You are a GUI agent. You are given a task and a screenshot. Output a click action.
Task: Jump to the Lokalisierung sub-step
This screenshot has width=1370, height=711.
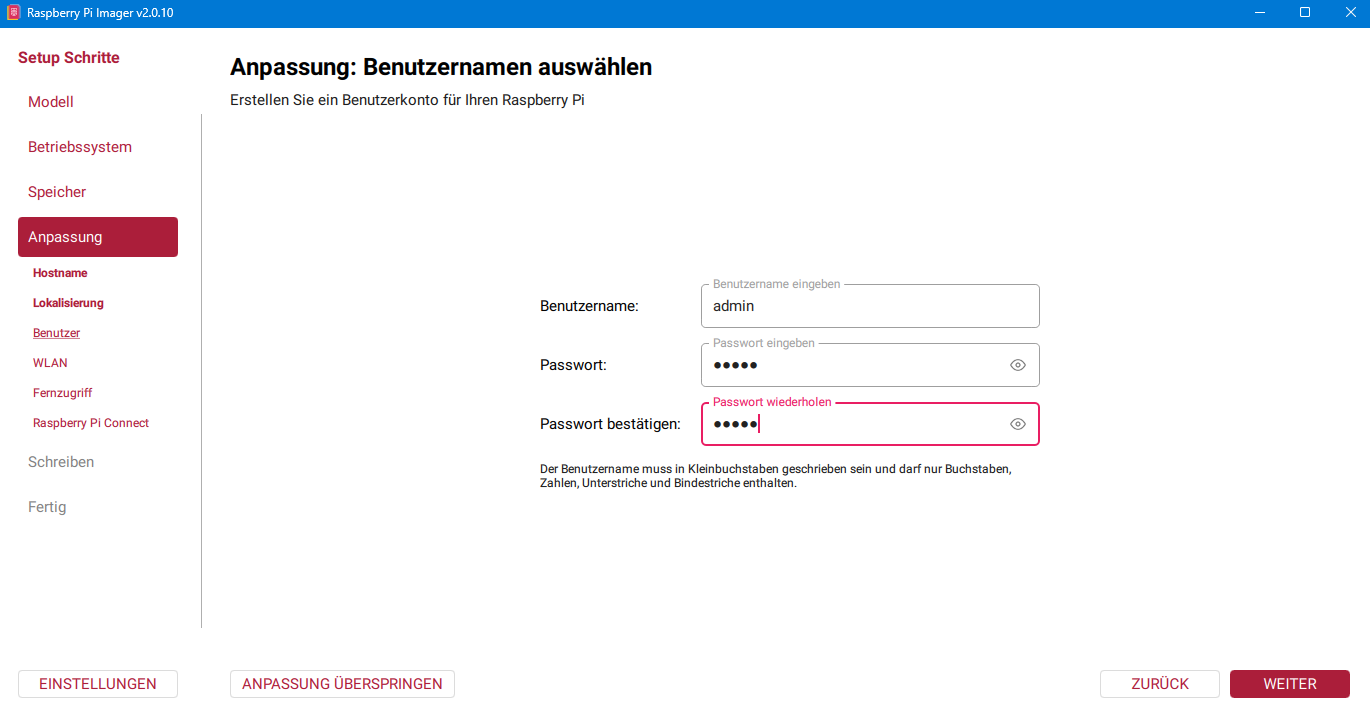(x=68, y=303)
